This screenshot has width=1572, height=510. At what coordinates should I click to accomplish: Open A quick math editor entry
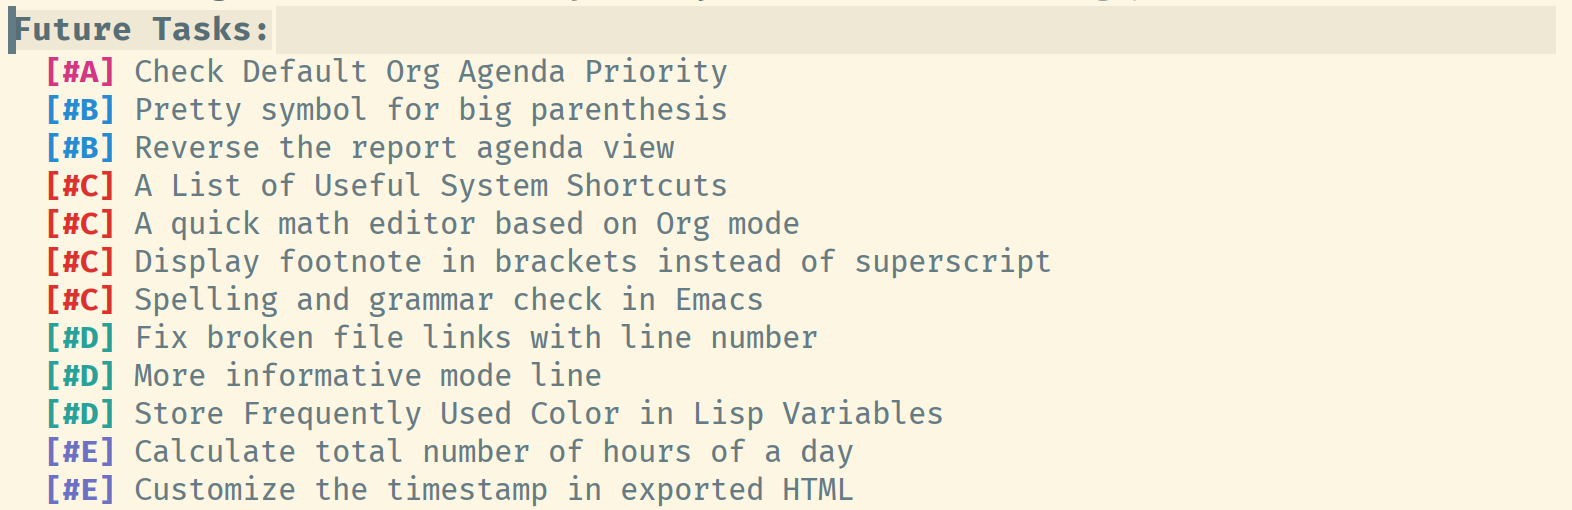pos(467,224)
